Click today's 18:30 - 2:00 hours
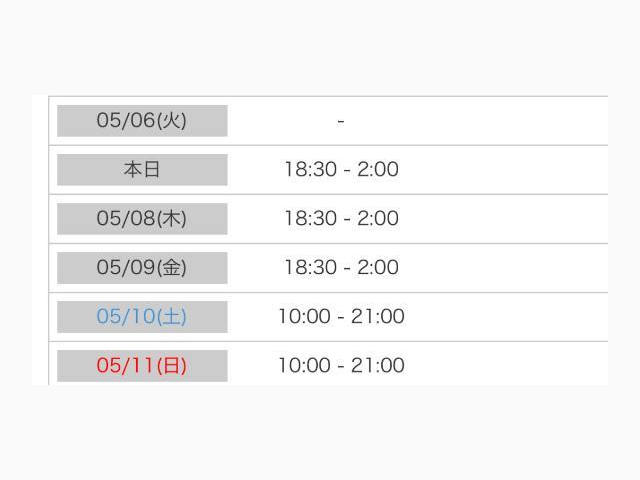640x480 pixels. (x=341, y=169)
